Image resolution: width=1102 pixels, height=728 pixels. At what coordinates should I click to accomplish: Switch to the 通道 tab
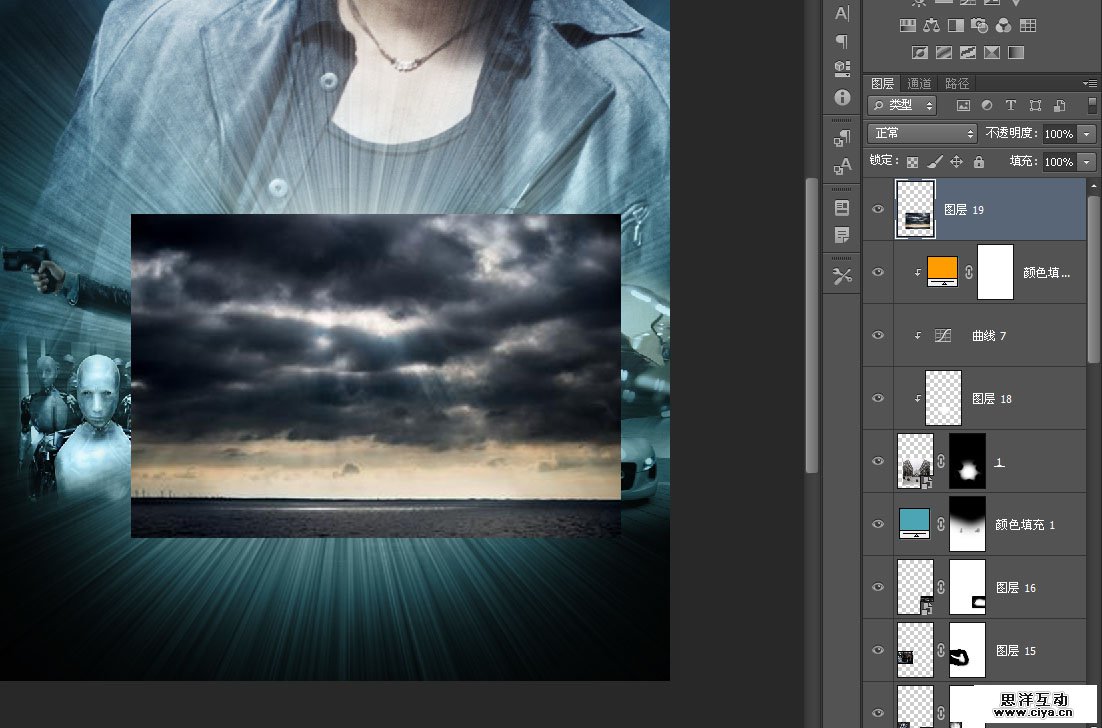click(x=919, y=83)
